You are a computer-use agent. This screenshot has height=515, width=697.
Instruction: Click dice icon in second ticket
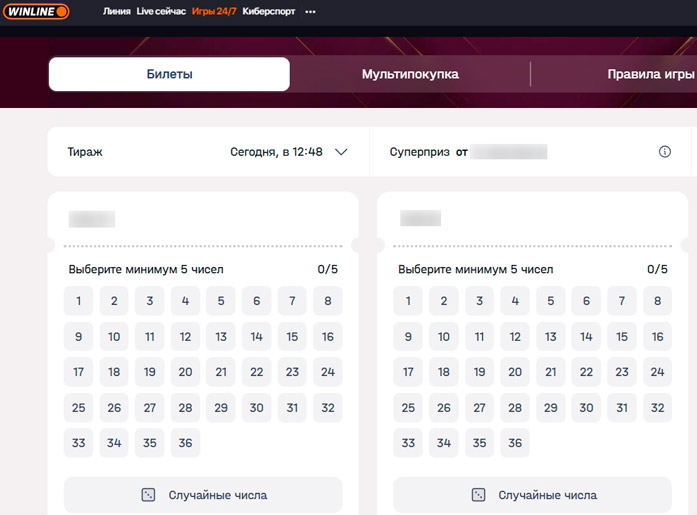coord(479,495)
